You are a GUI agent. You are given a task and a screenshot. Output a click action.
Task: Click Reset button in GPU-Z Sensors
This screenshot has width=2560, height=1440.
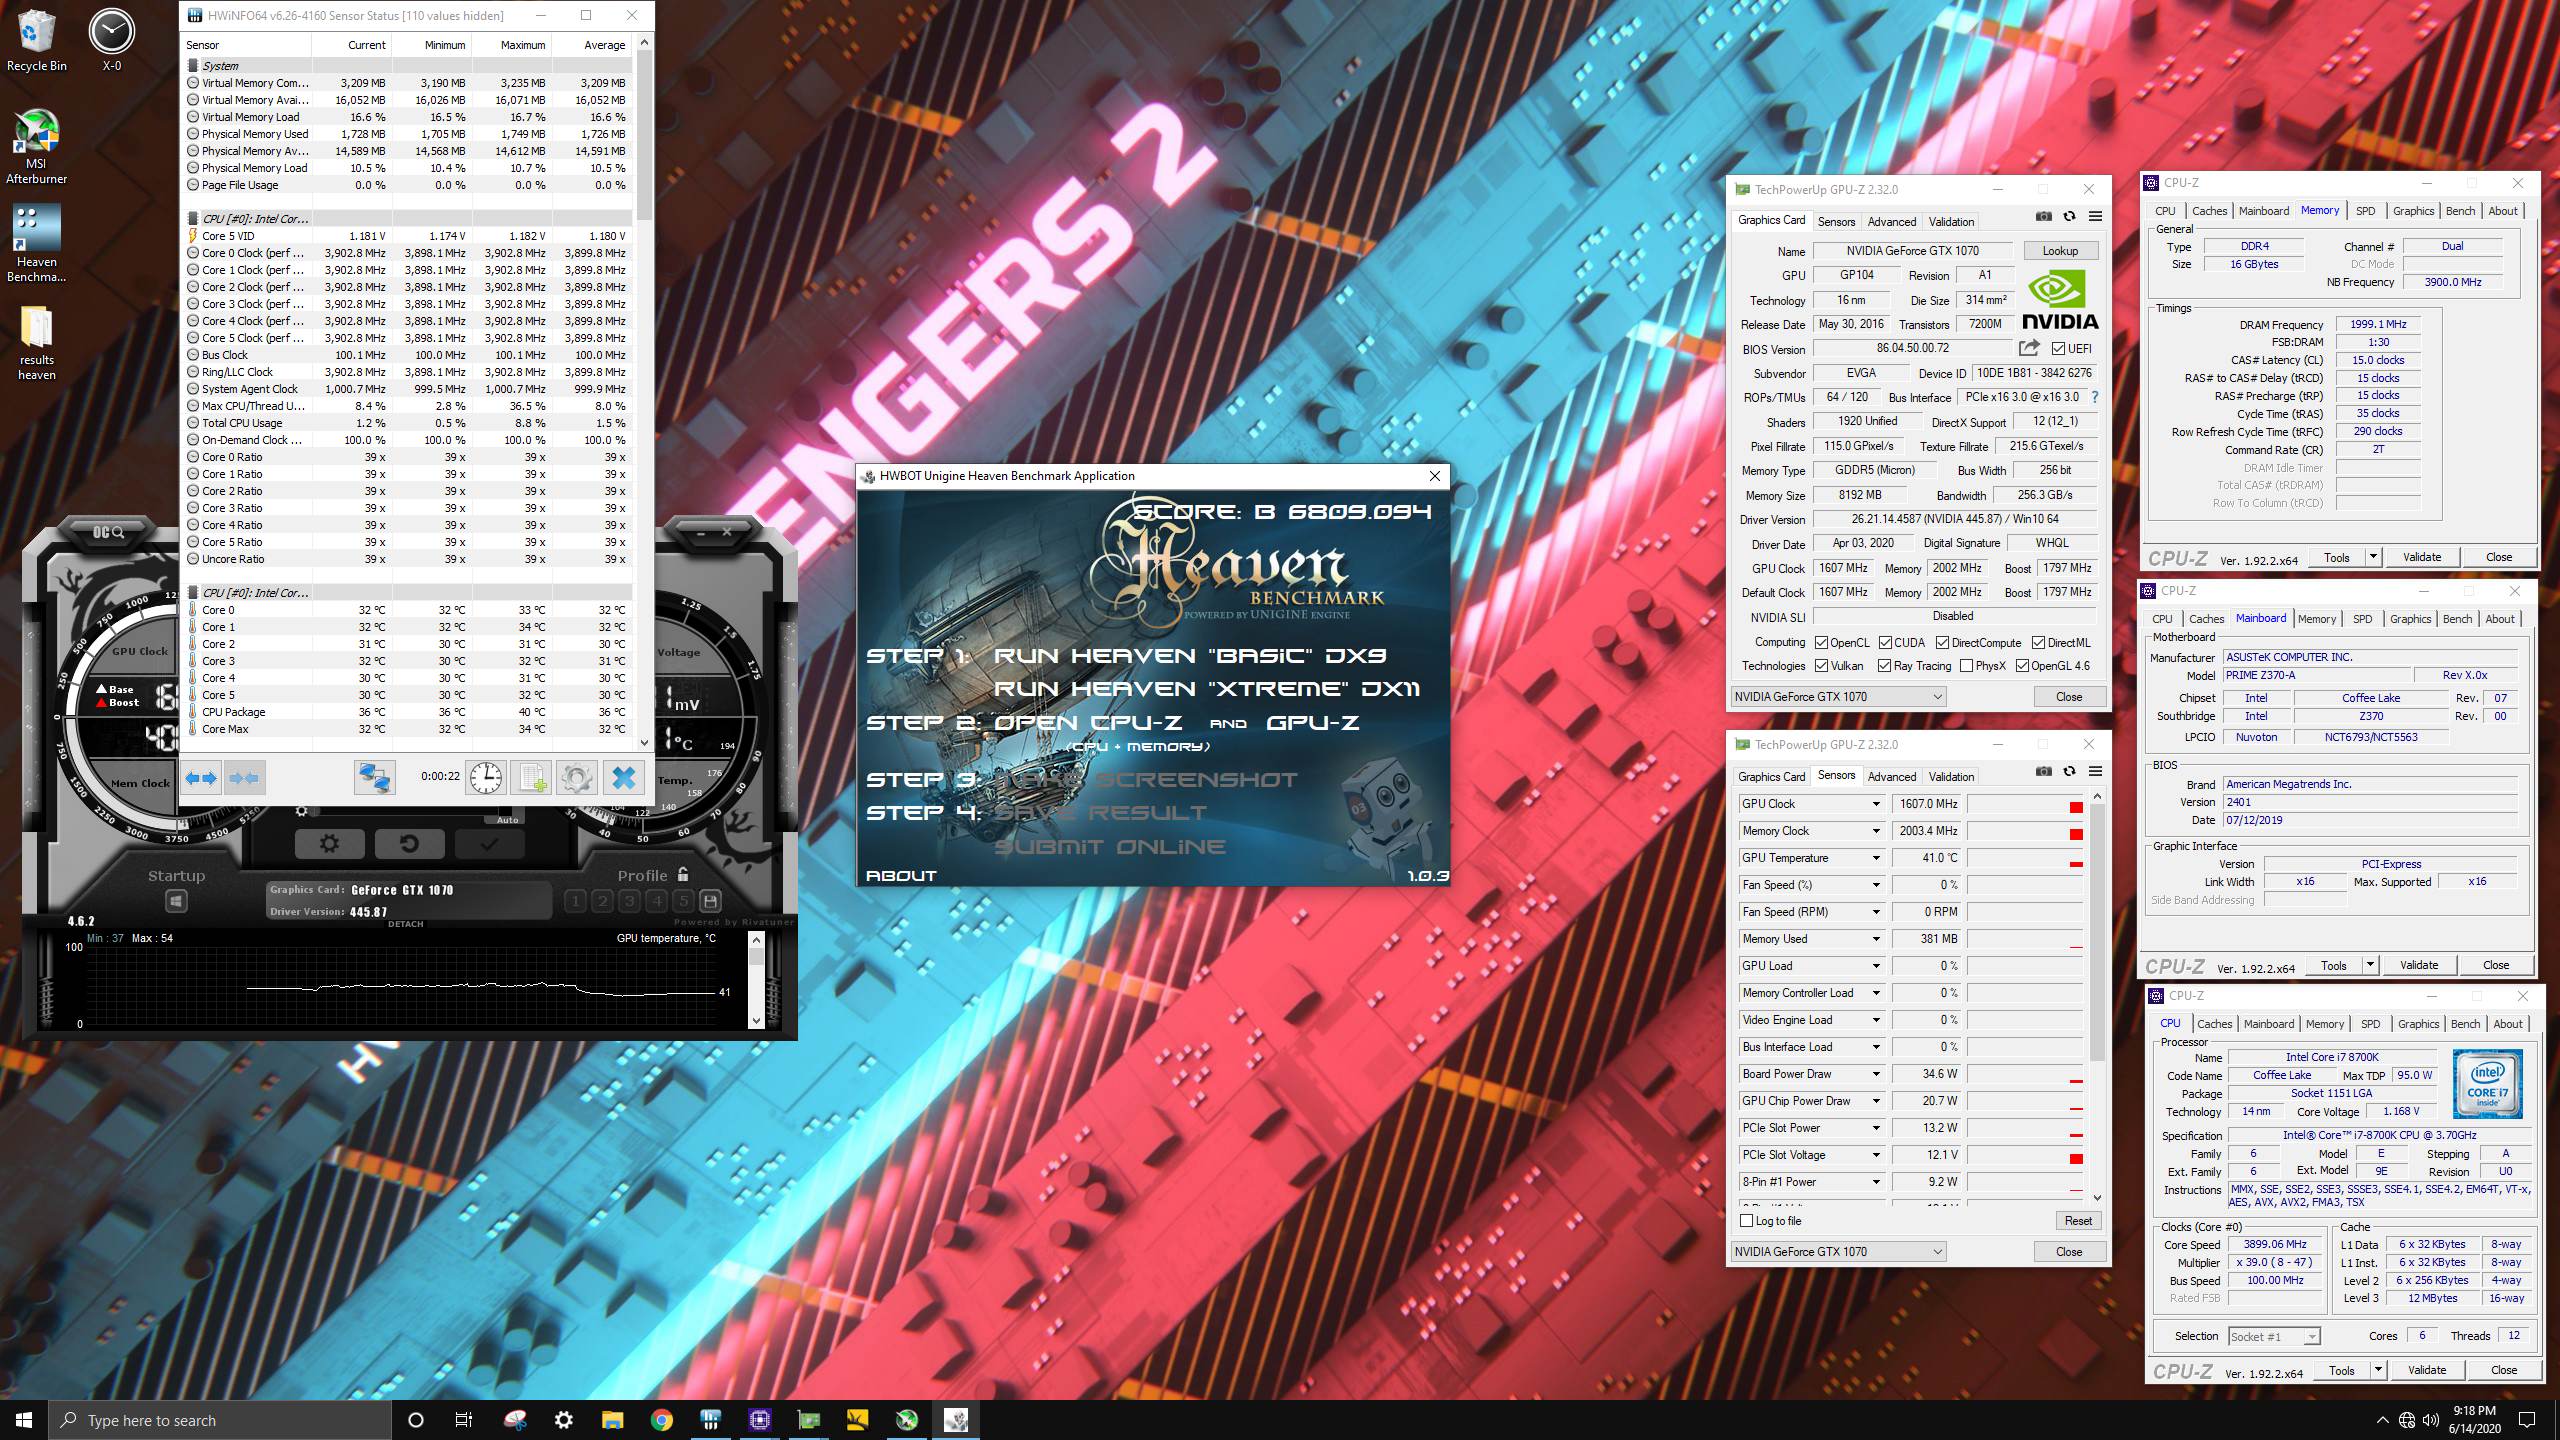coord(2078,1221)
